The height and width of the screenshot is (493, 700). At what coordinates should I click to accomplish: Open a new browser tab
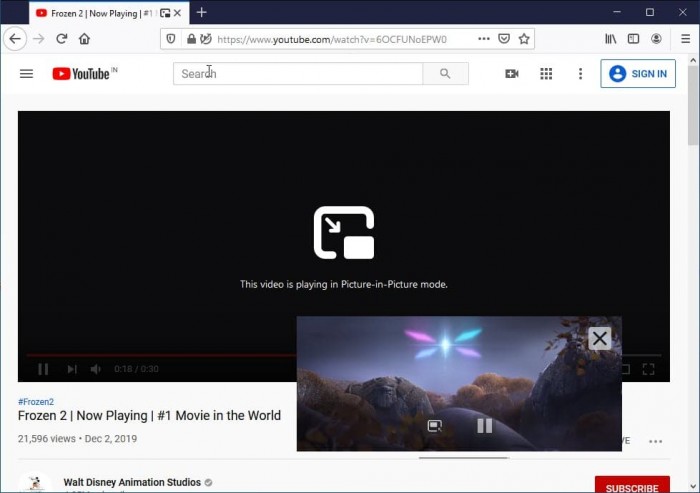[201, 13]
